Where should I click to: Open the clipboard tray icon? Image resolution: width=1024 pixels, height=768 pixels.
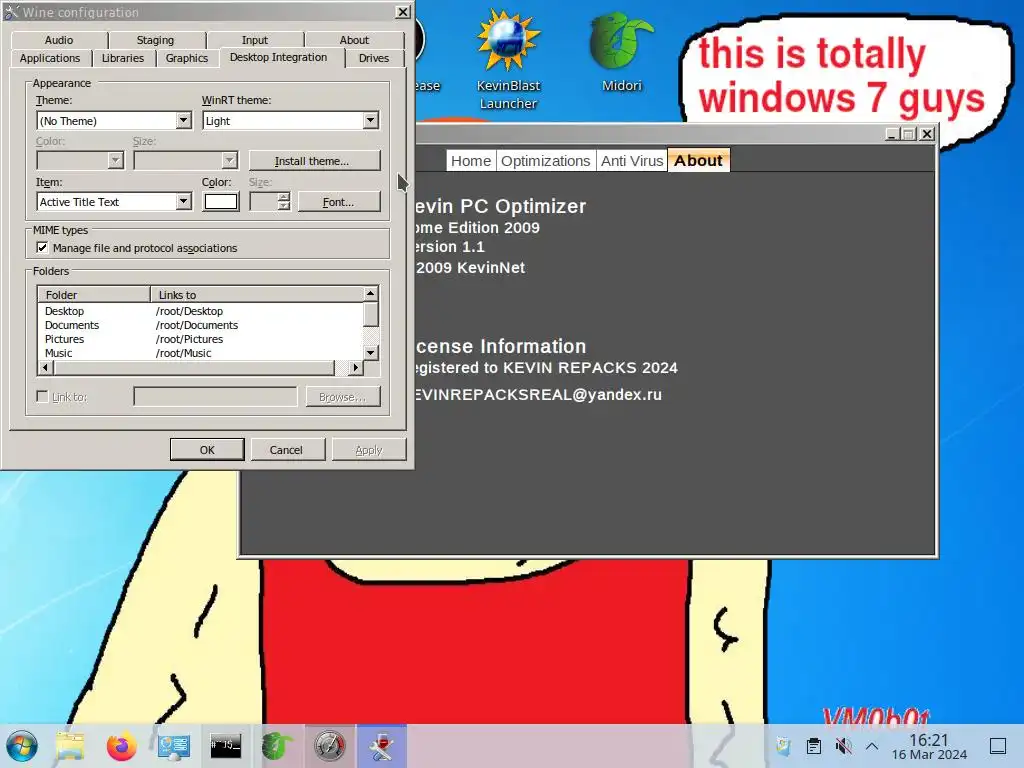tap(814, 746)
